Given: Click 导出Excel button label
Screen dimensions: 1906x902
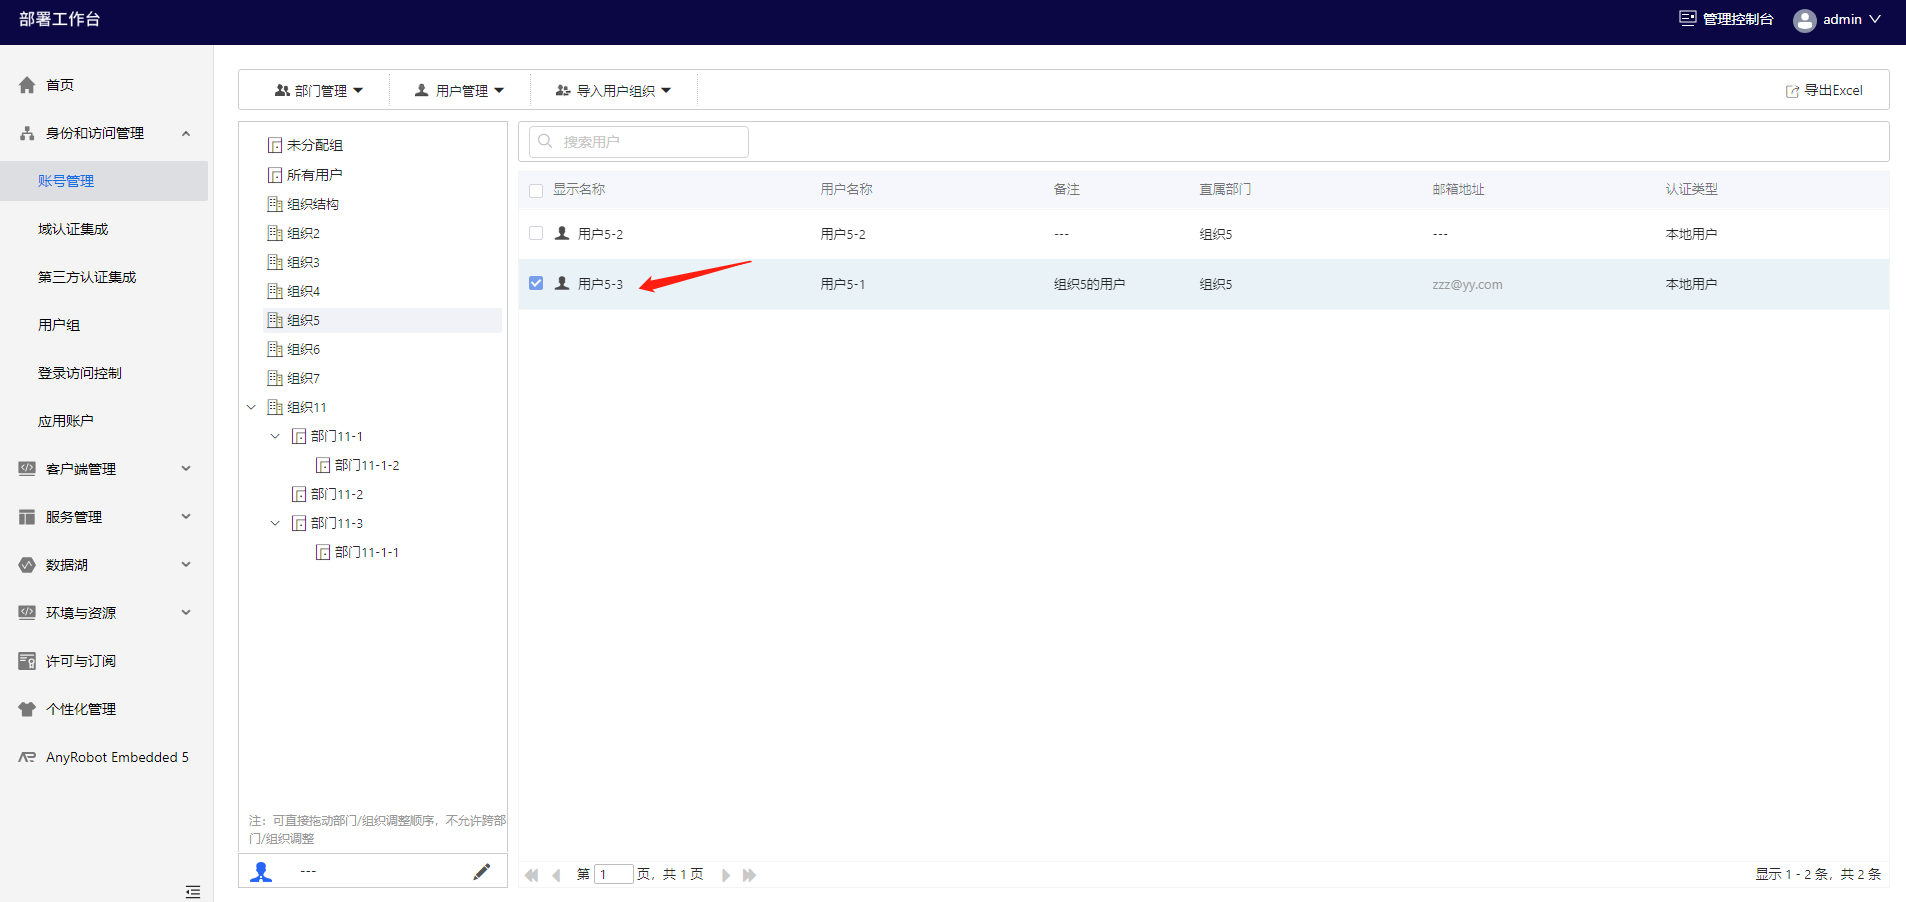Looking at the screenshot, I should pyautogui.click(x=1833, y=90).
